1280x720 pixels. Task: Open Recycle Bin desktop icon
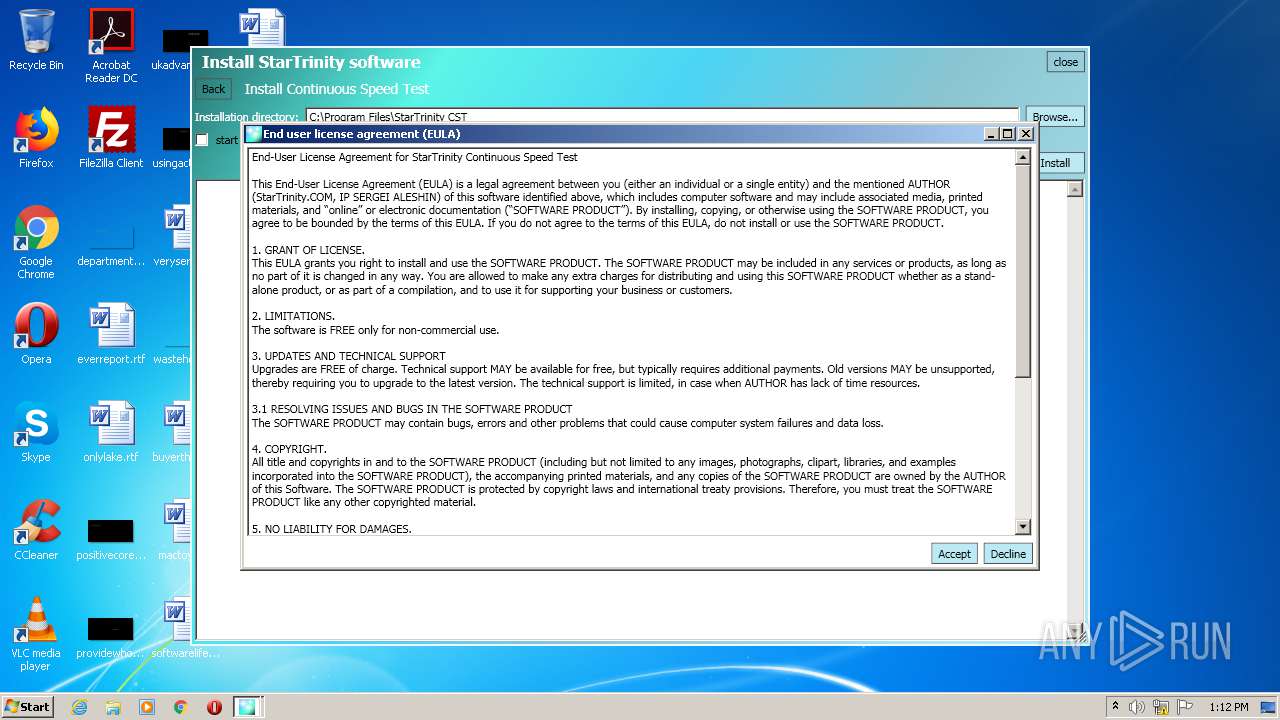pos(36,40)
